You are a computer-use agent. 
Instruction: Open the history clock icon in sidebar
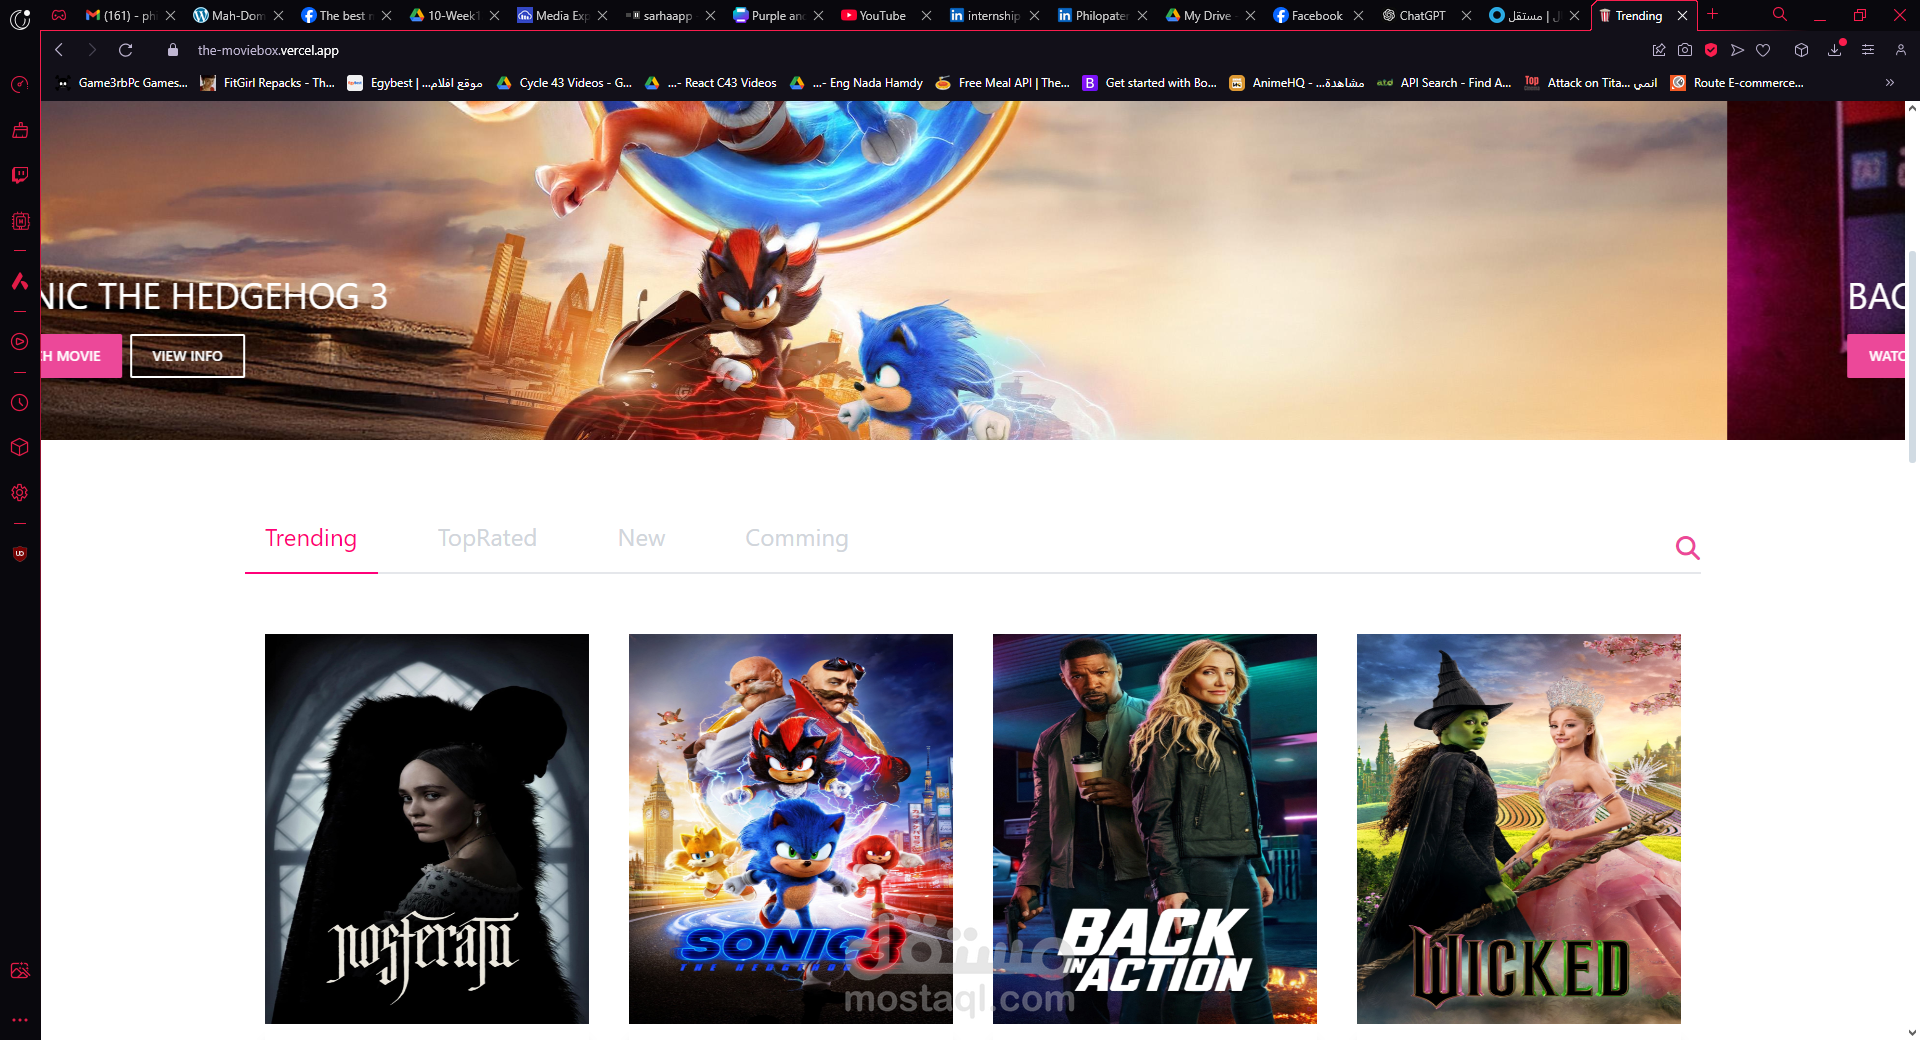[20, 403]
